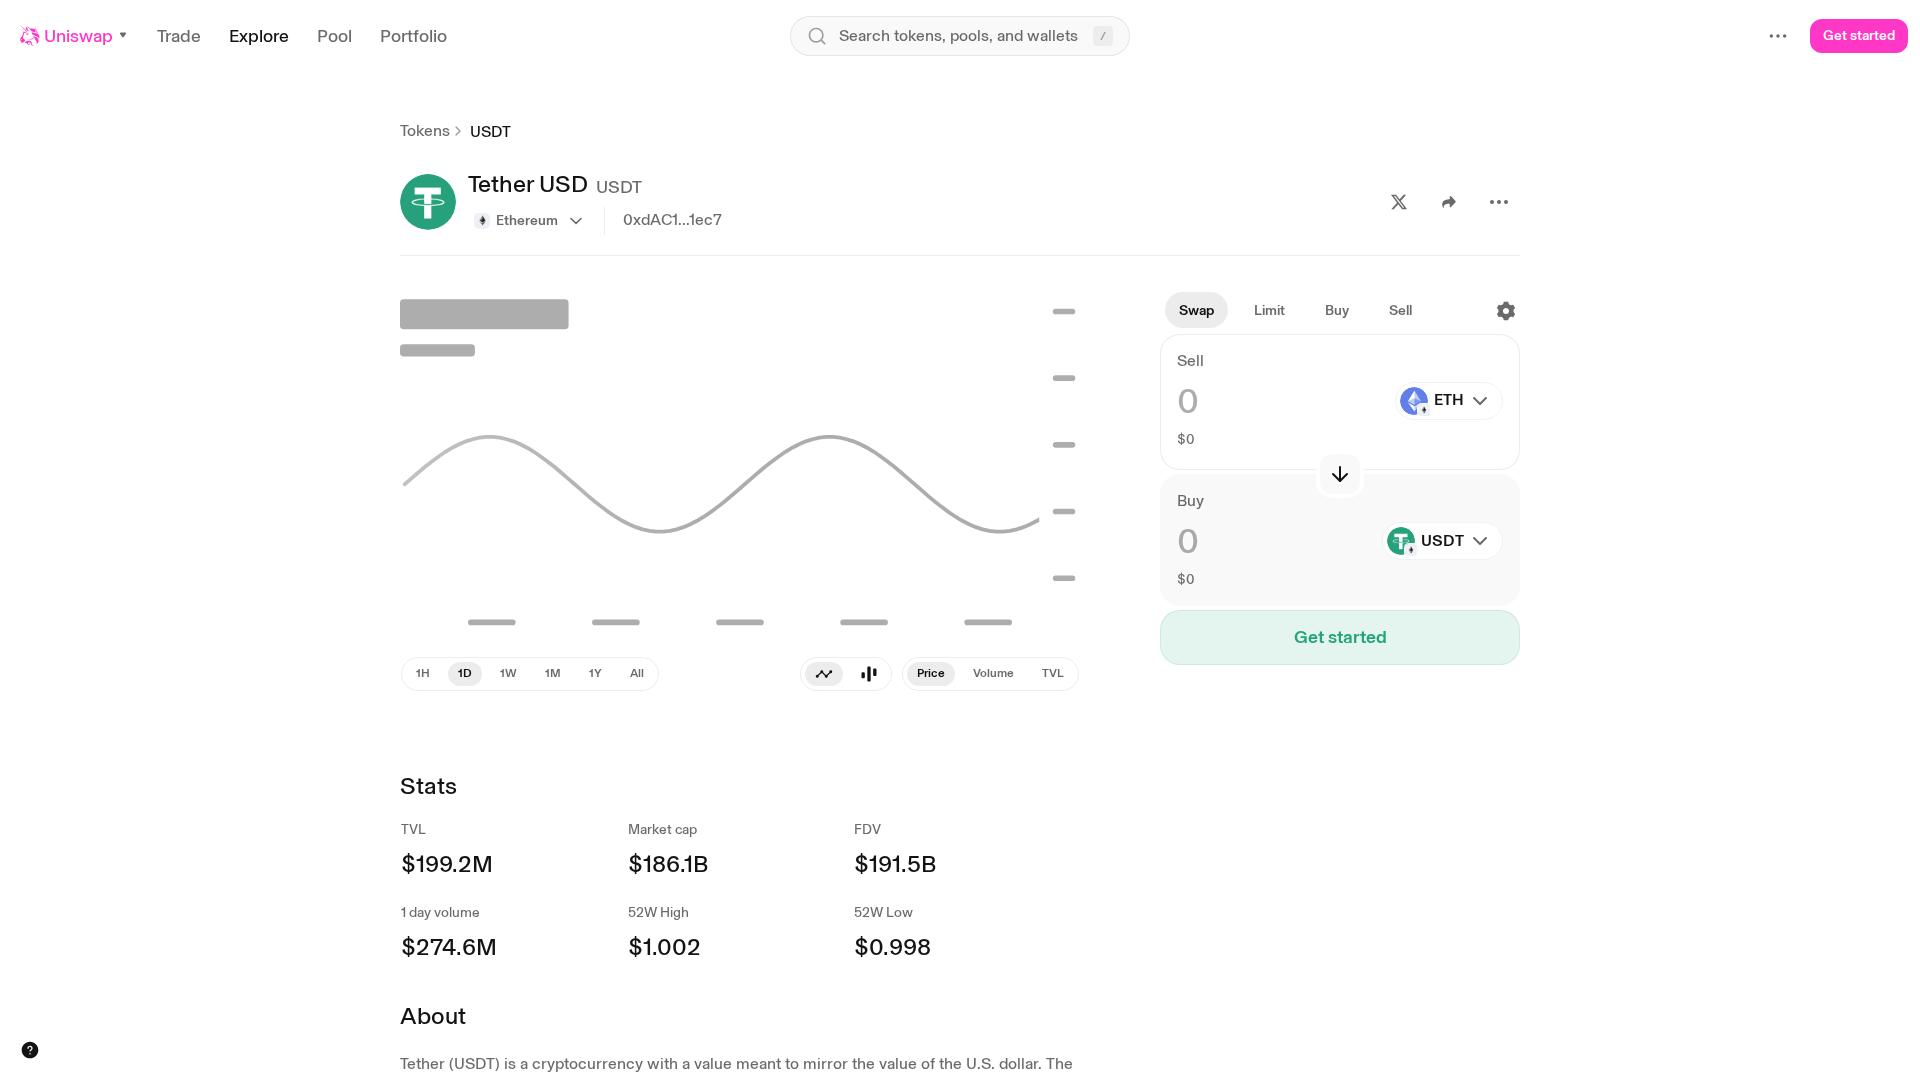Image resolution: width=1920 pixels, height=1080 pixels.
Task: Focus the search tokens, pools, and wallets field
Action: tap(960, 36)
